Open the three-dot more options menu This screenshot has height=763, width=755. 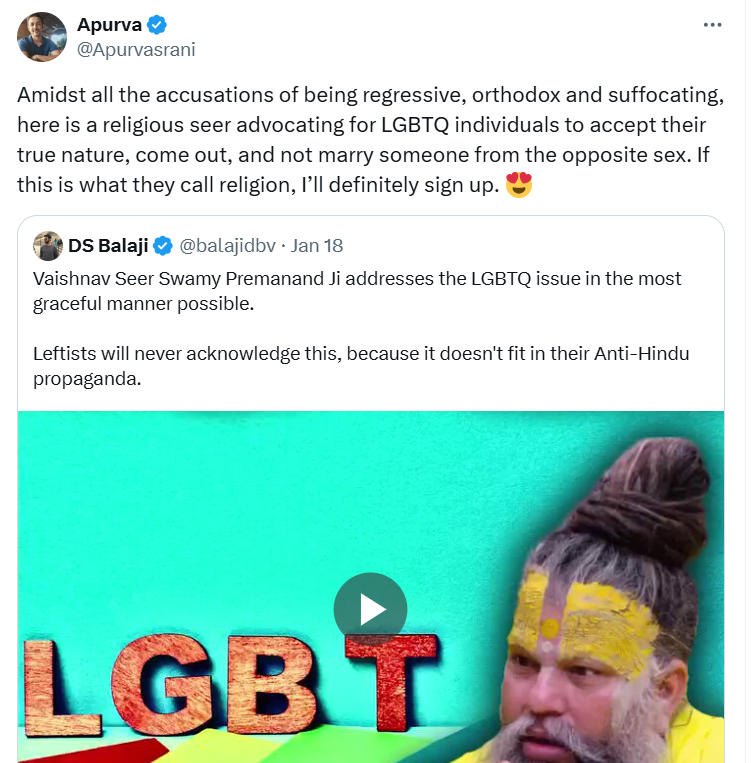tap(712, 25)
